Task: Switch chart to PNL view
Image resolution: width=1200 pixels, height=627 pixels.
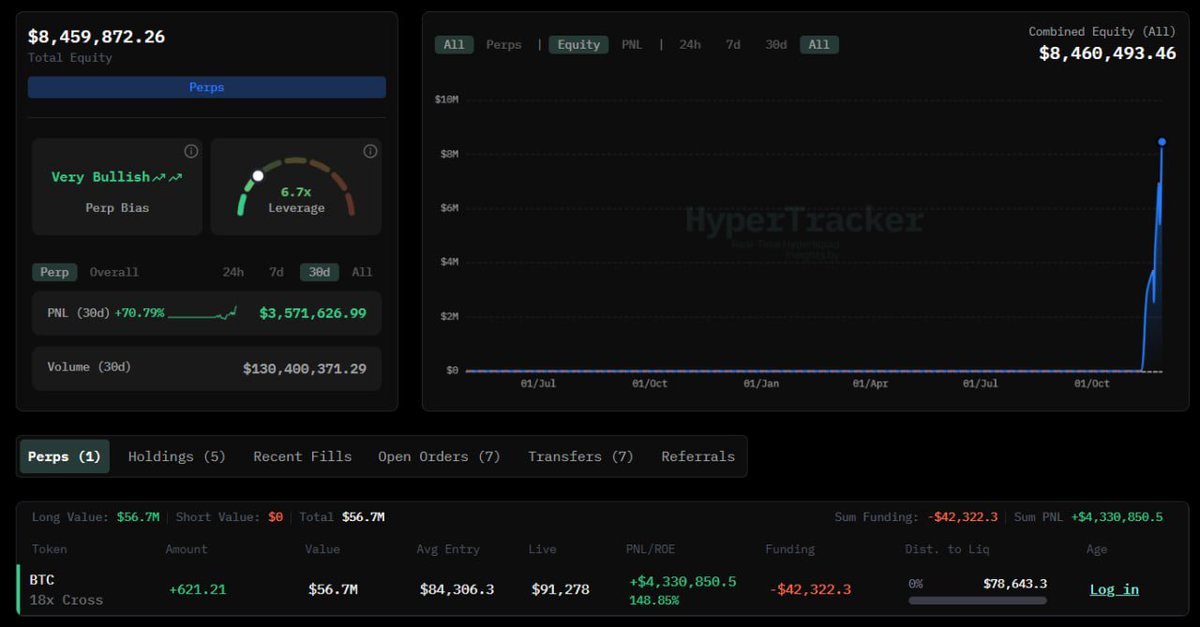Action: click(632, 45)
